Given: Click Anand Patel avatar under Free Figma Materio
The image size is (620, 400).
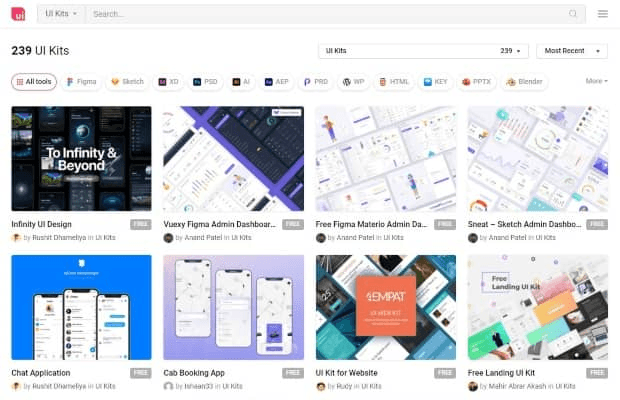Looking at the screenshot, I should [x=321, y=238].
